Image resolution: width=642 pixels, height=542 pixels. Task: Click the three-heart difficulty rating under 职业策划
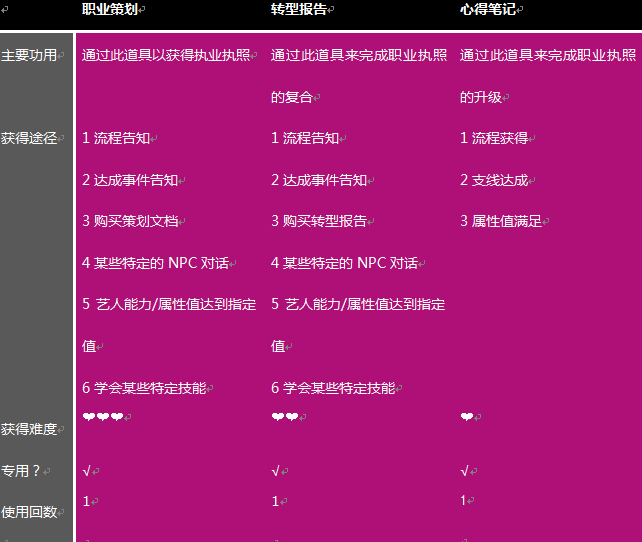point(103,417)
